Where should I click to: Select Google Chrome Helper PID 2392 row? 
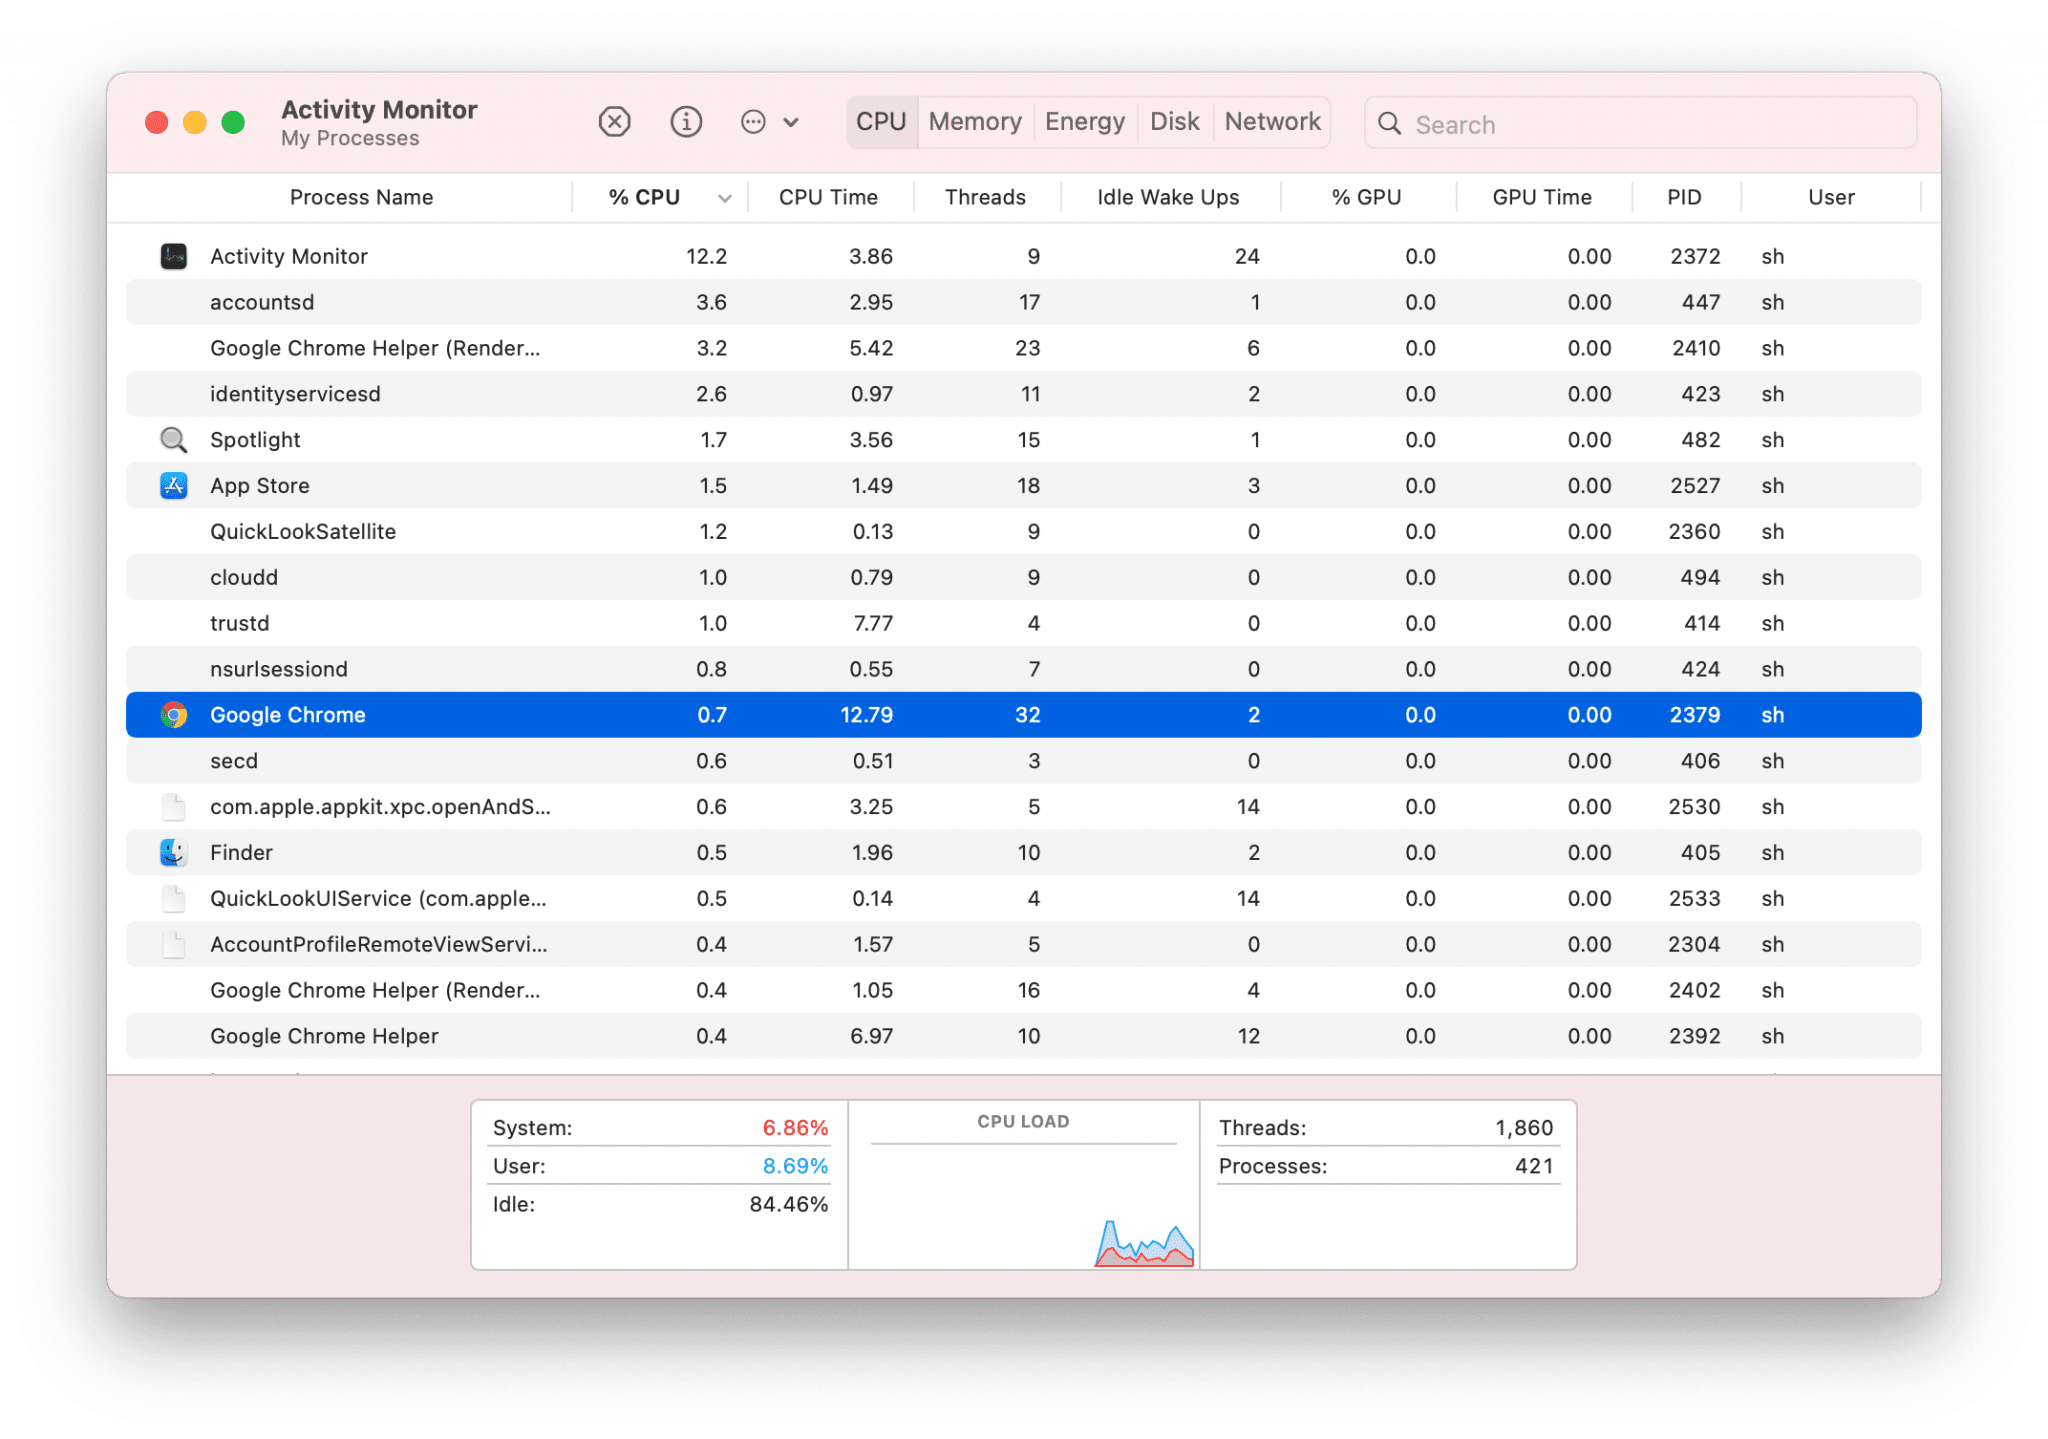coord(1023,1036)
